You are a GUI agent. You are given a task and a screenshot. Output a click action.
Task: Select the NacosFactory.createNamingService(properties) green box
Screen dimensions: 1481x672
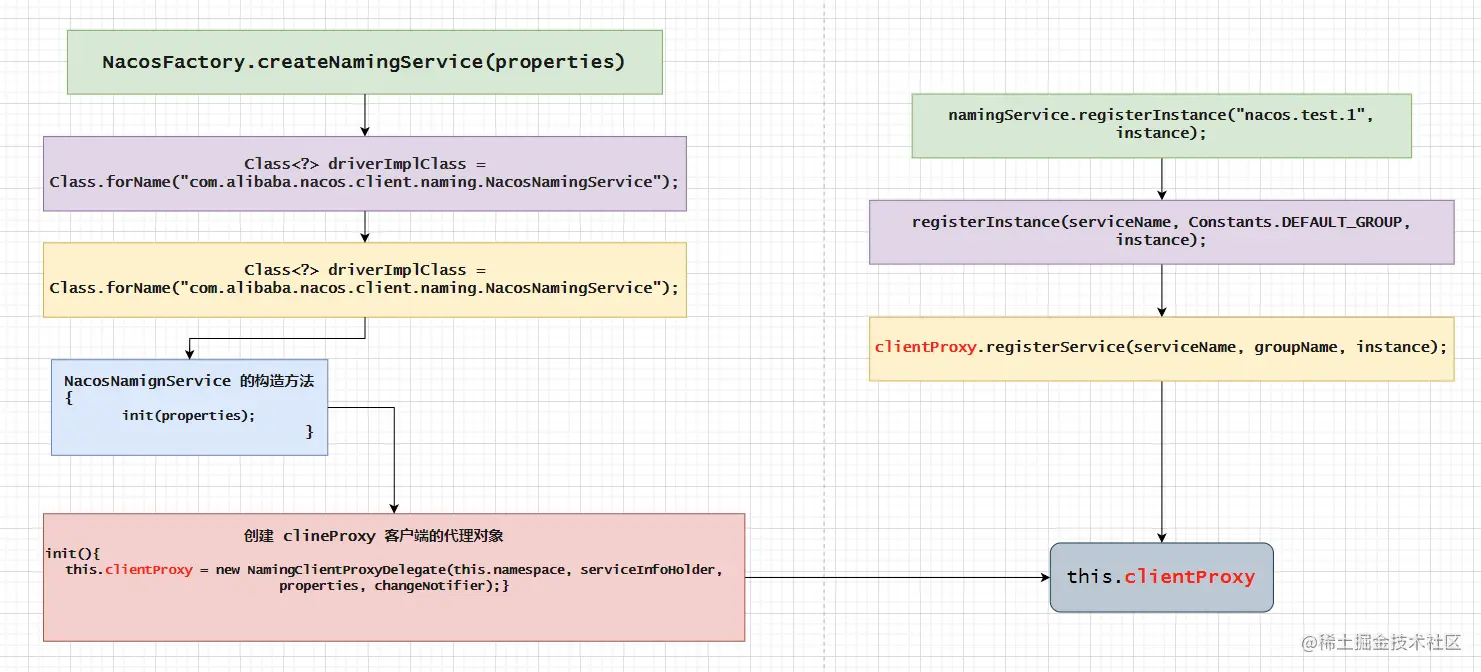pyautogui.click(x=364, y=62)
